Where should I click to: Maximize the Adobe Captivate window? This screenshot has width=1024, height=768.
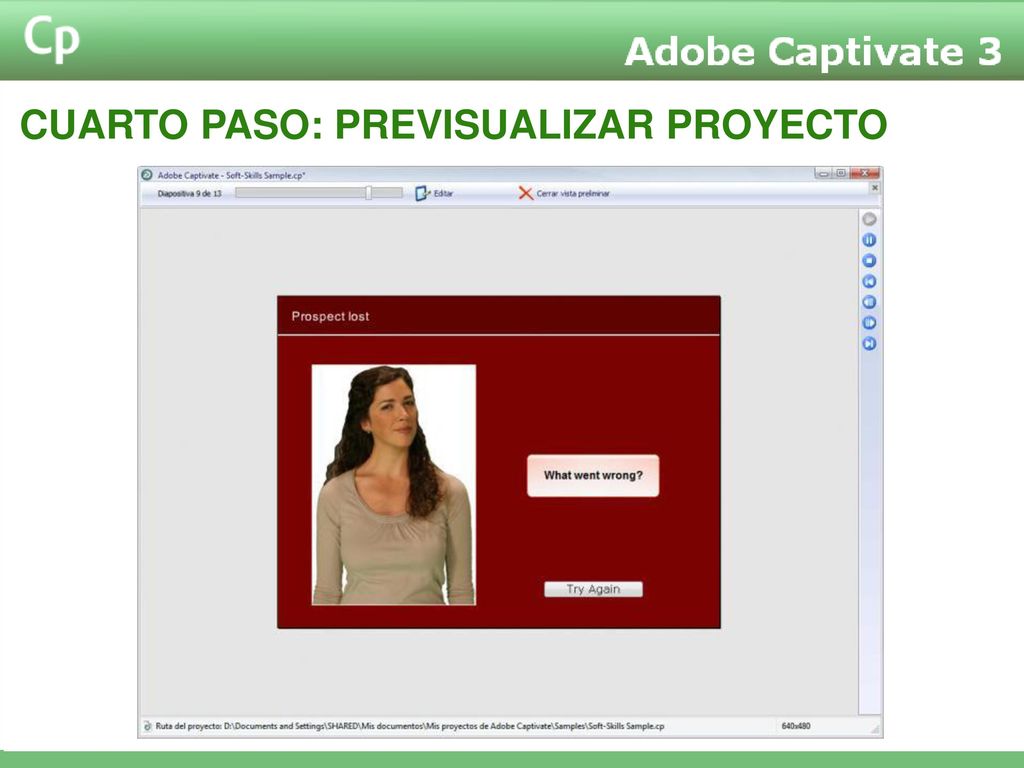coord(840,174)
